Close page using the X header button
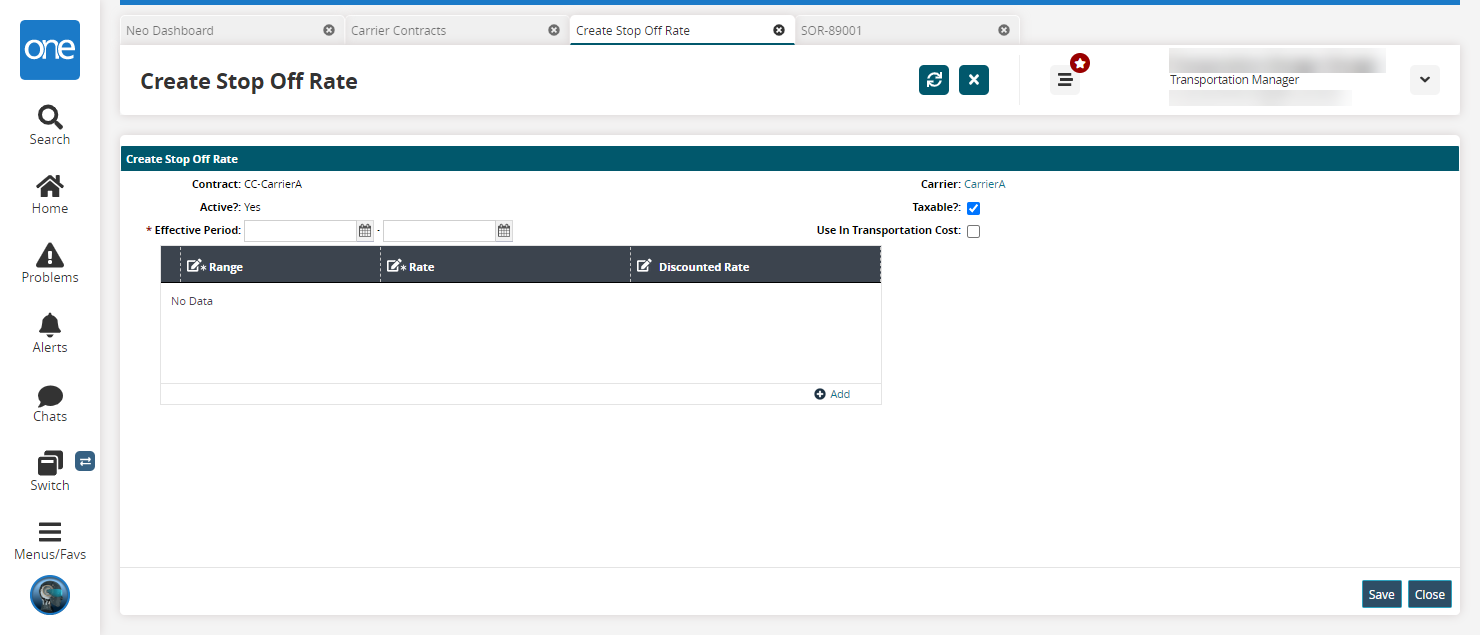The width and height of the screenshot is (1480, 635). tap(974, 80)
